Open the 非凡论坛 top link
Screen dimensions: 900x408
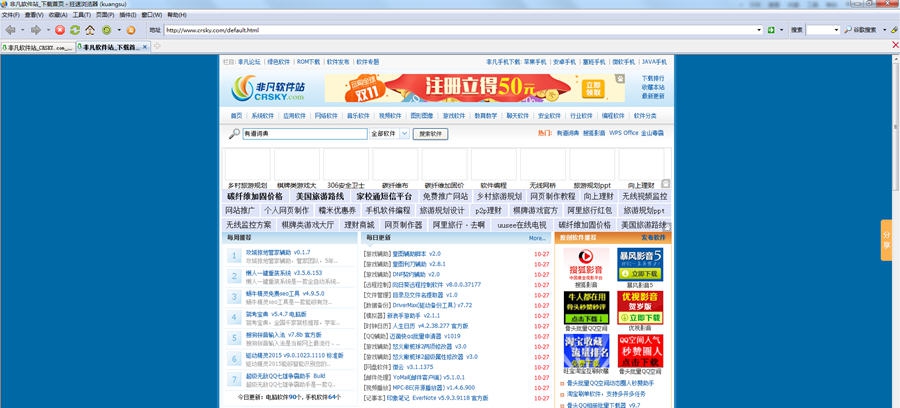[249, 61]
